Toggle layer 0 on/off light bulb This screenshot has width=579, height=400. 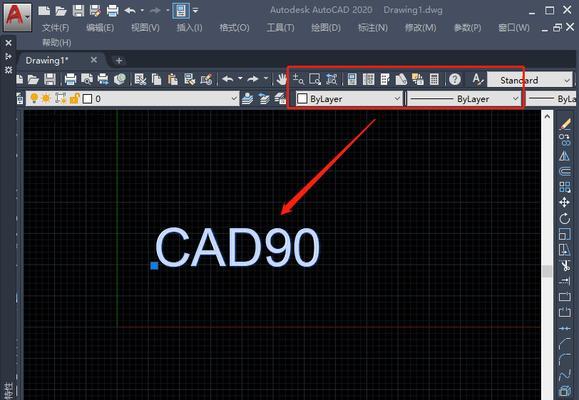tap(34, 98)
